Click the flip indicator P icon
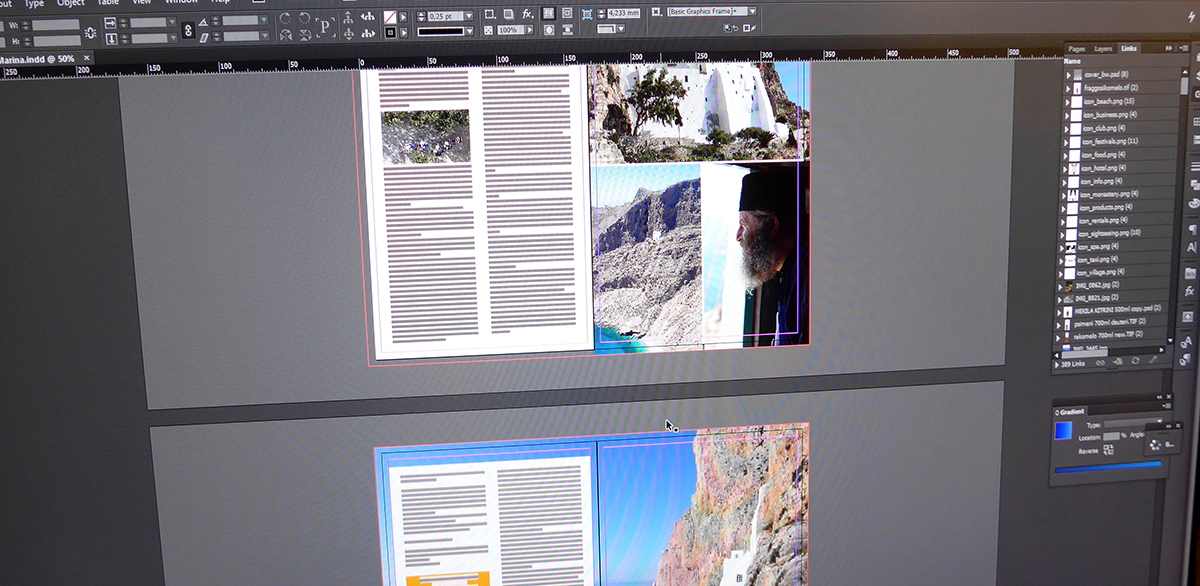The width and height of the screenshot is (1200, 586). tap(325, 26)
